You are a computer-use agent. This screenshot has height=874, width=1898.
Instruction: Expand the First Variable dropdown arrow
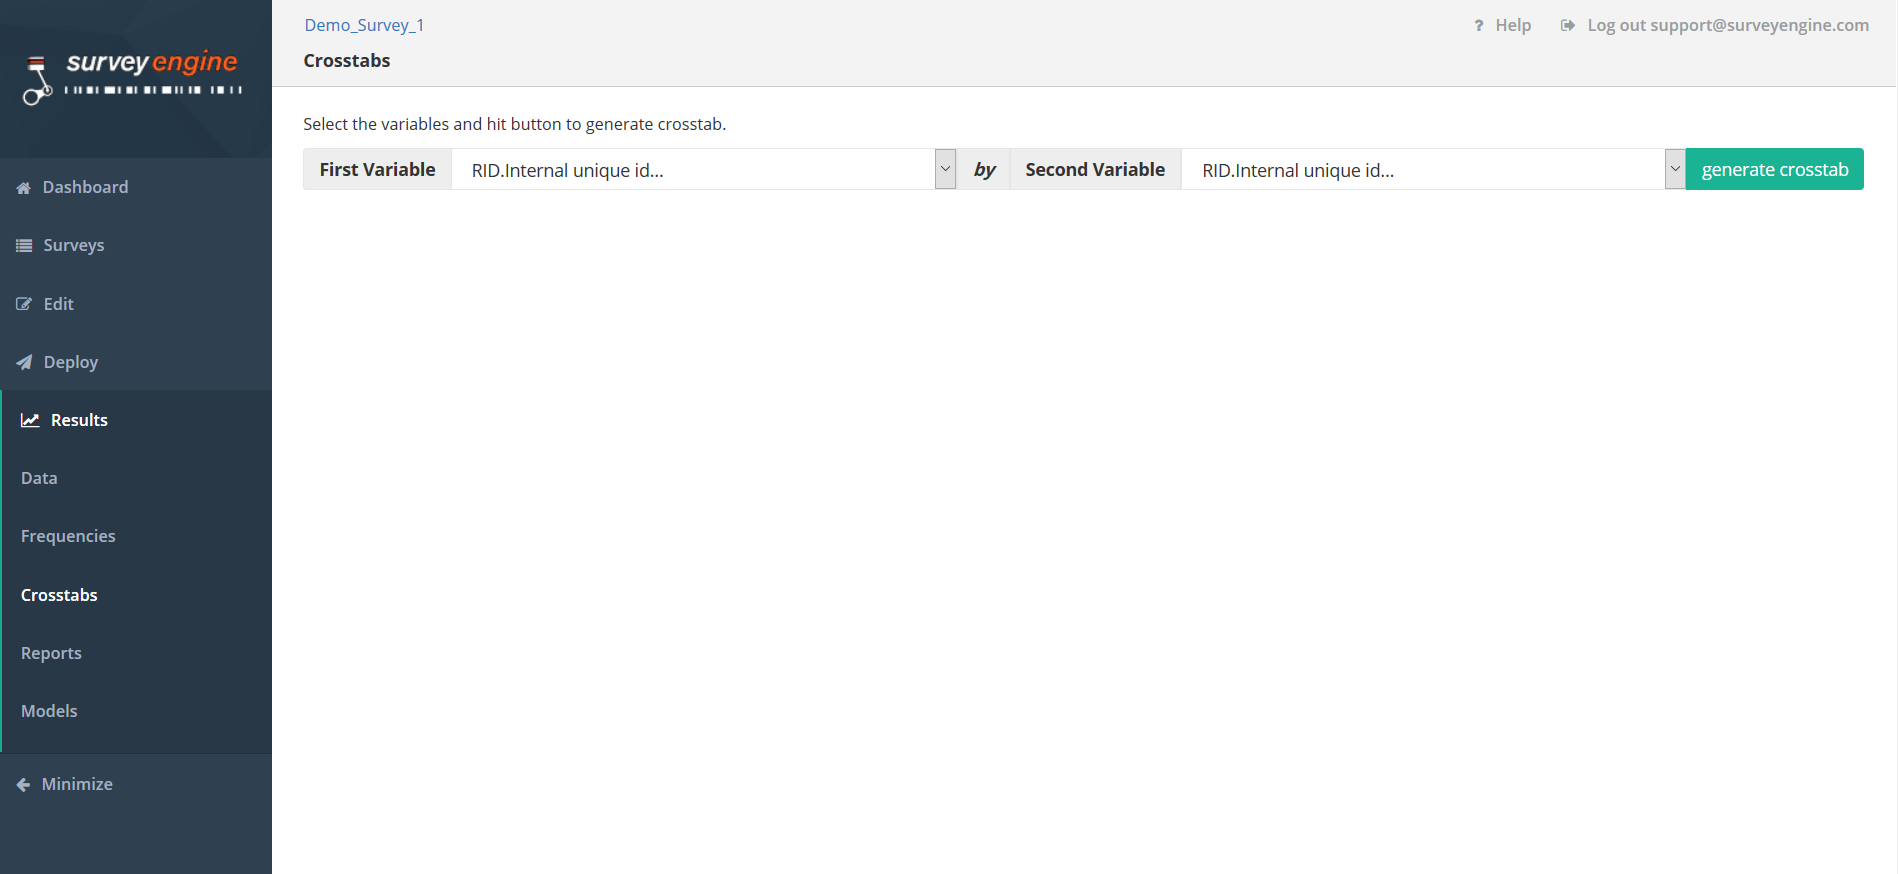[x=945, y=169]
